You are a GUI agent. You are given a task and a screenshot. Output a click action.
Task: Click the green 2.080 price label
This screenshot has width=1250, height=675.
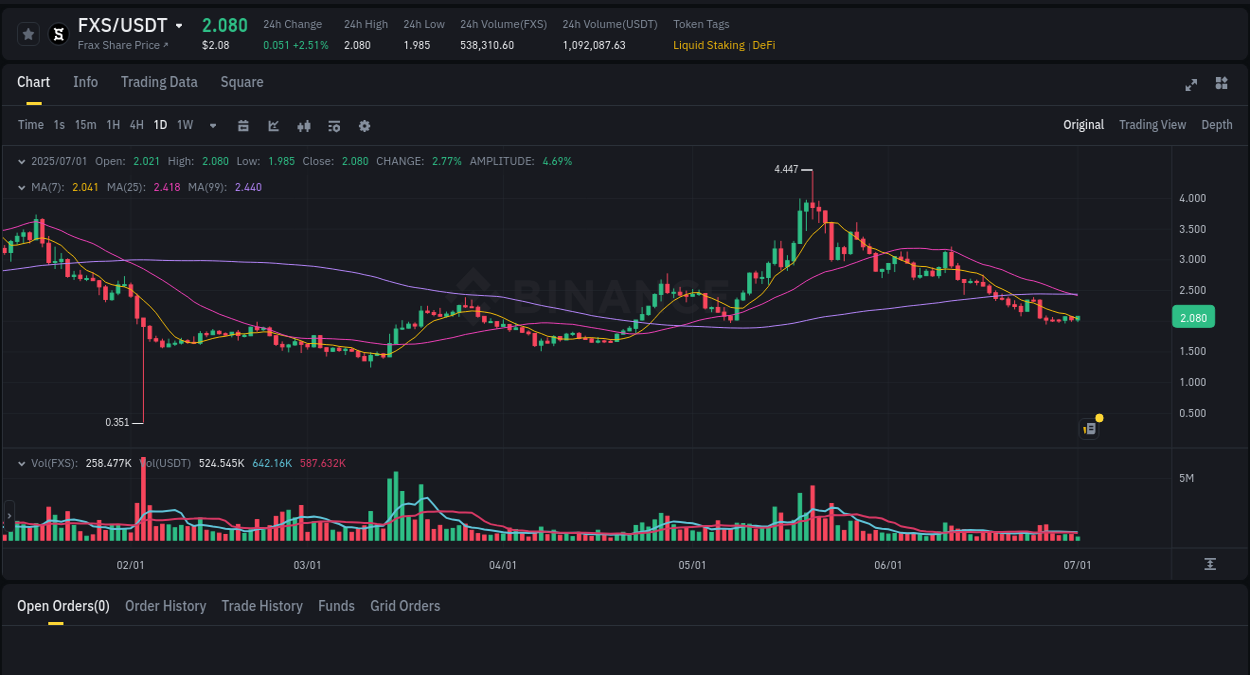pos(1193,317)
